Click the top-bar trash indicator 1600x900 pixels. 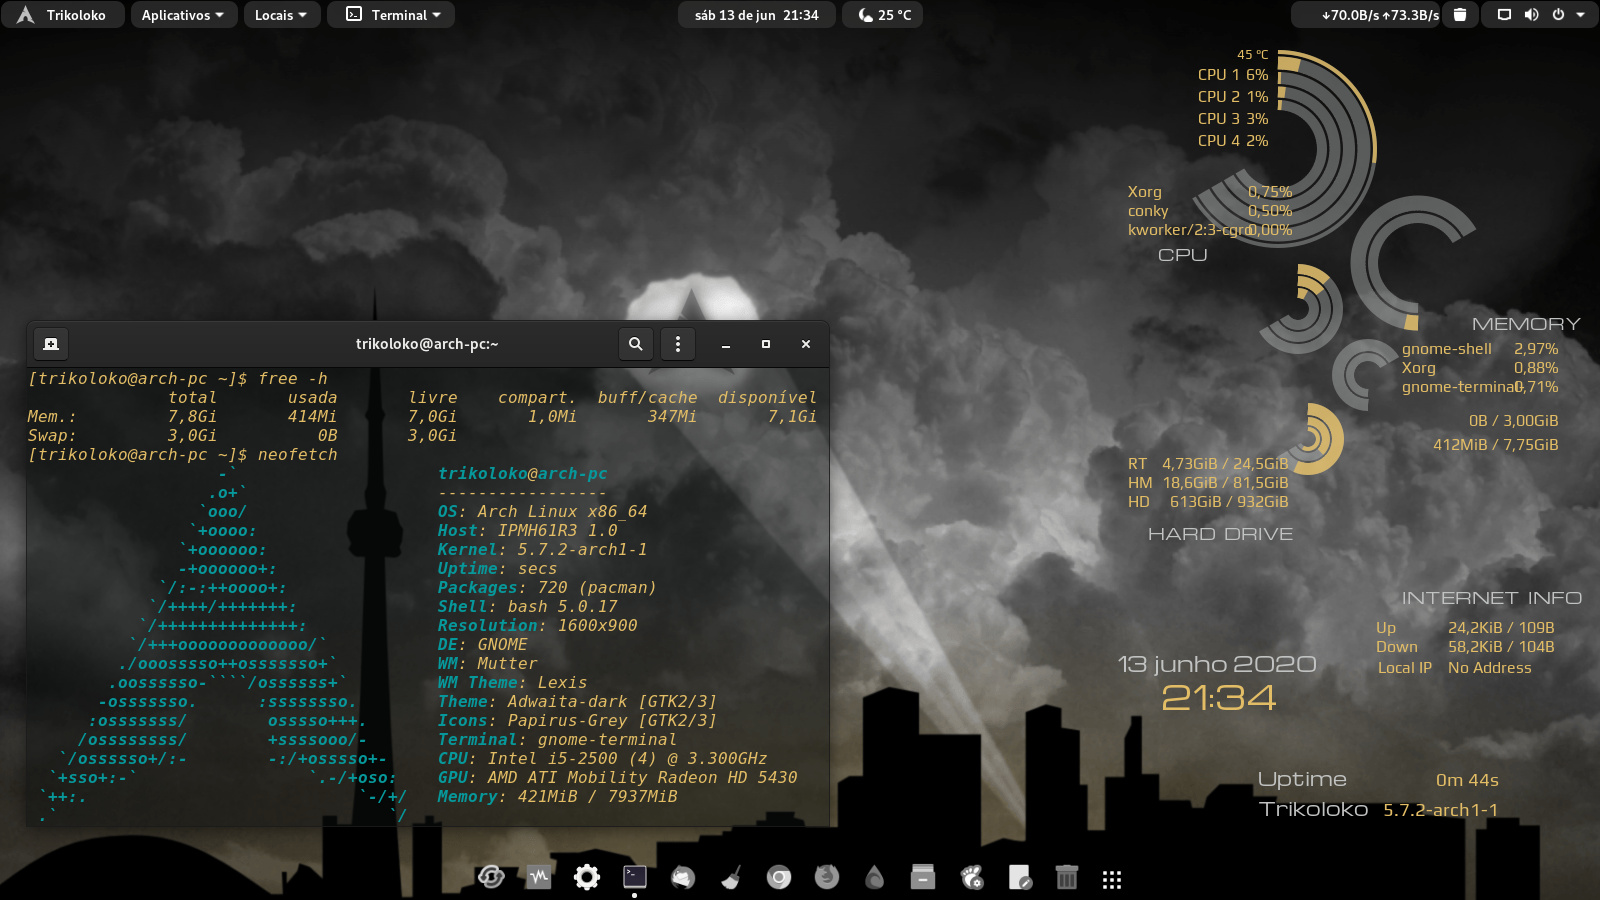tap(1460, 15)
